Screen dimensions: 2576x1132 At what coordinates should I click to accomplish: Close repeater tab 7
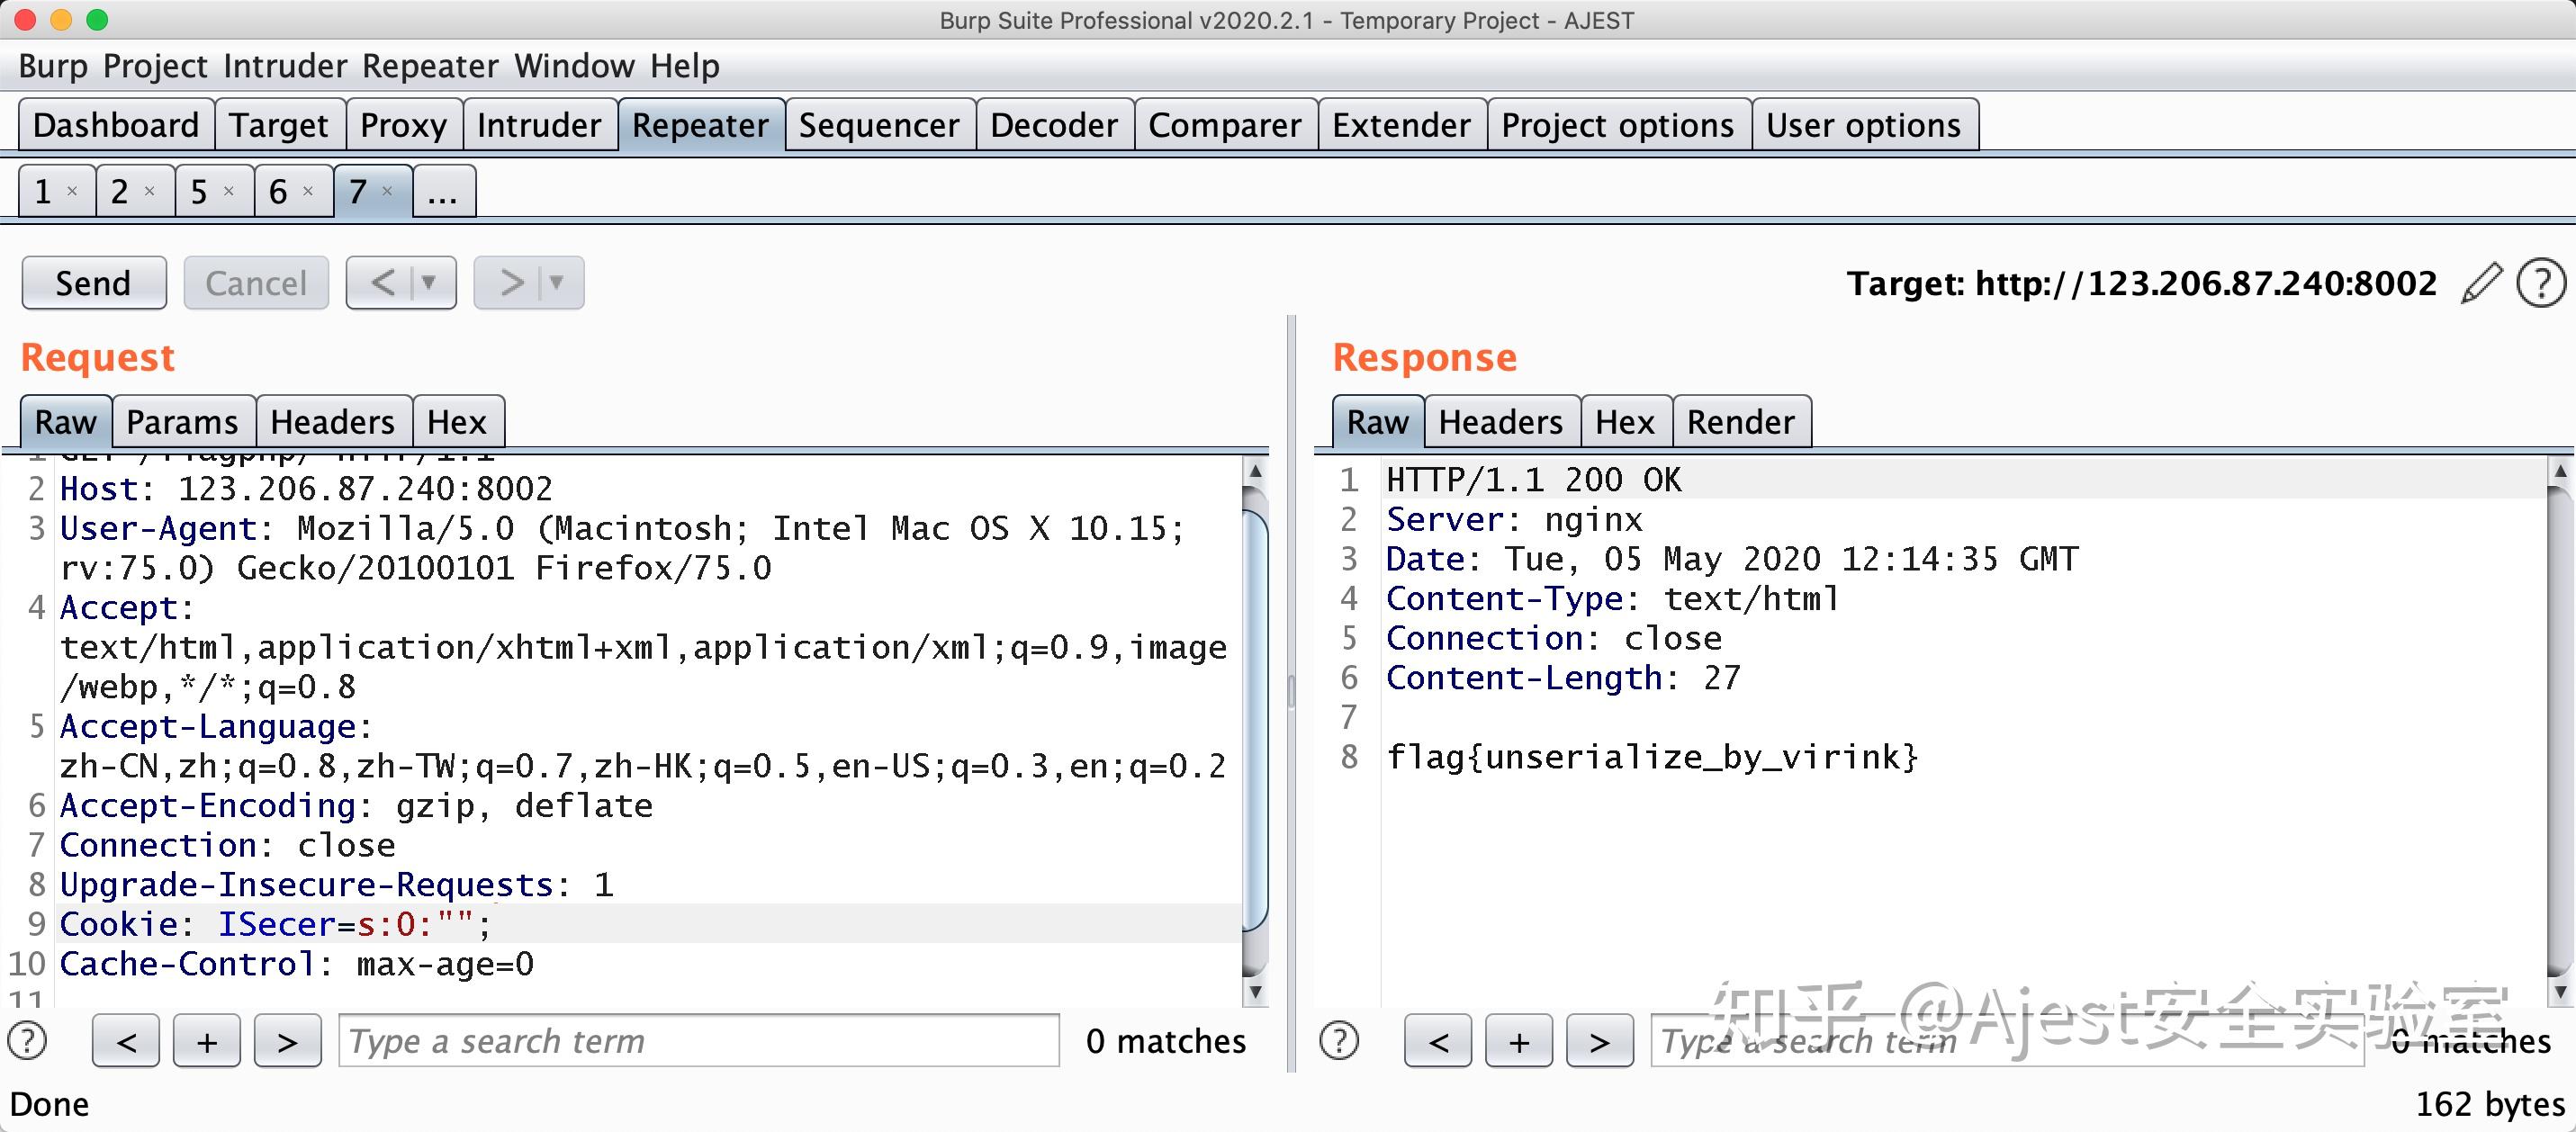point(389,191)
